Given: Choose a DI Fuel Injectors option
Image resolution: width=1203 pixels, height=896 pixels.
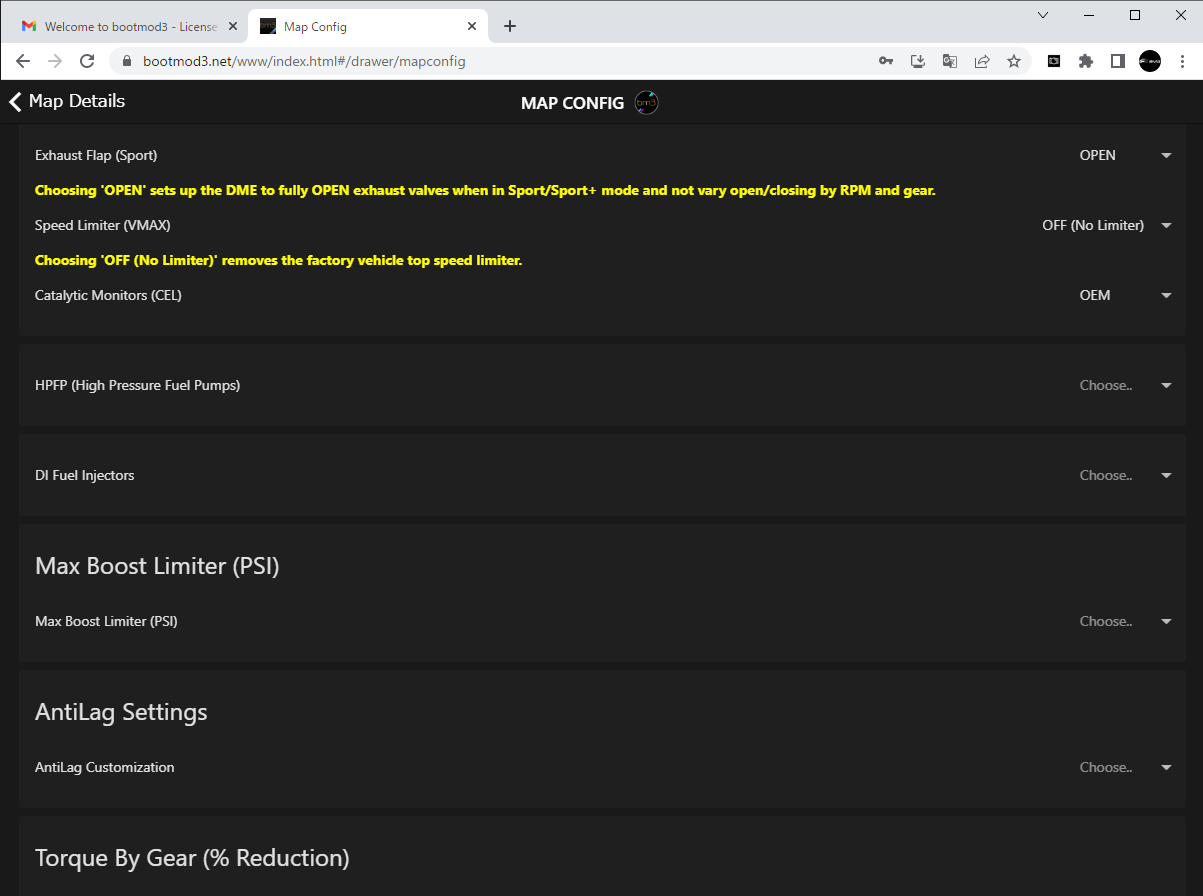Looking at the screenshot, I should 1125,475.
